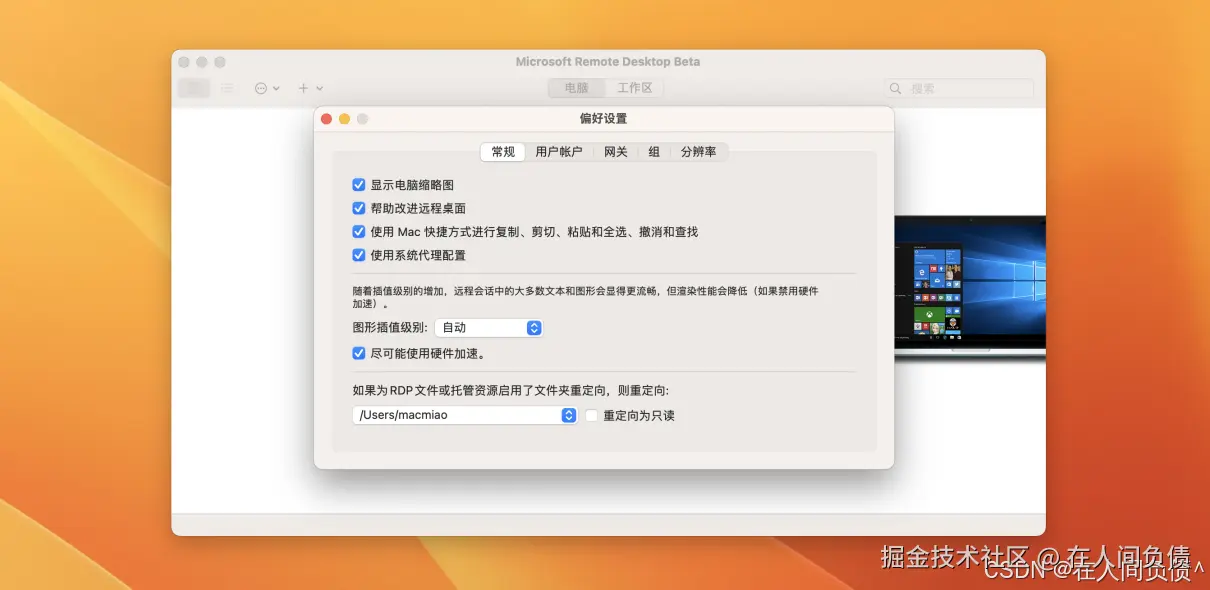
Task: Uncheck 使用系统代理配置
Action: tap(358, 255)
